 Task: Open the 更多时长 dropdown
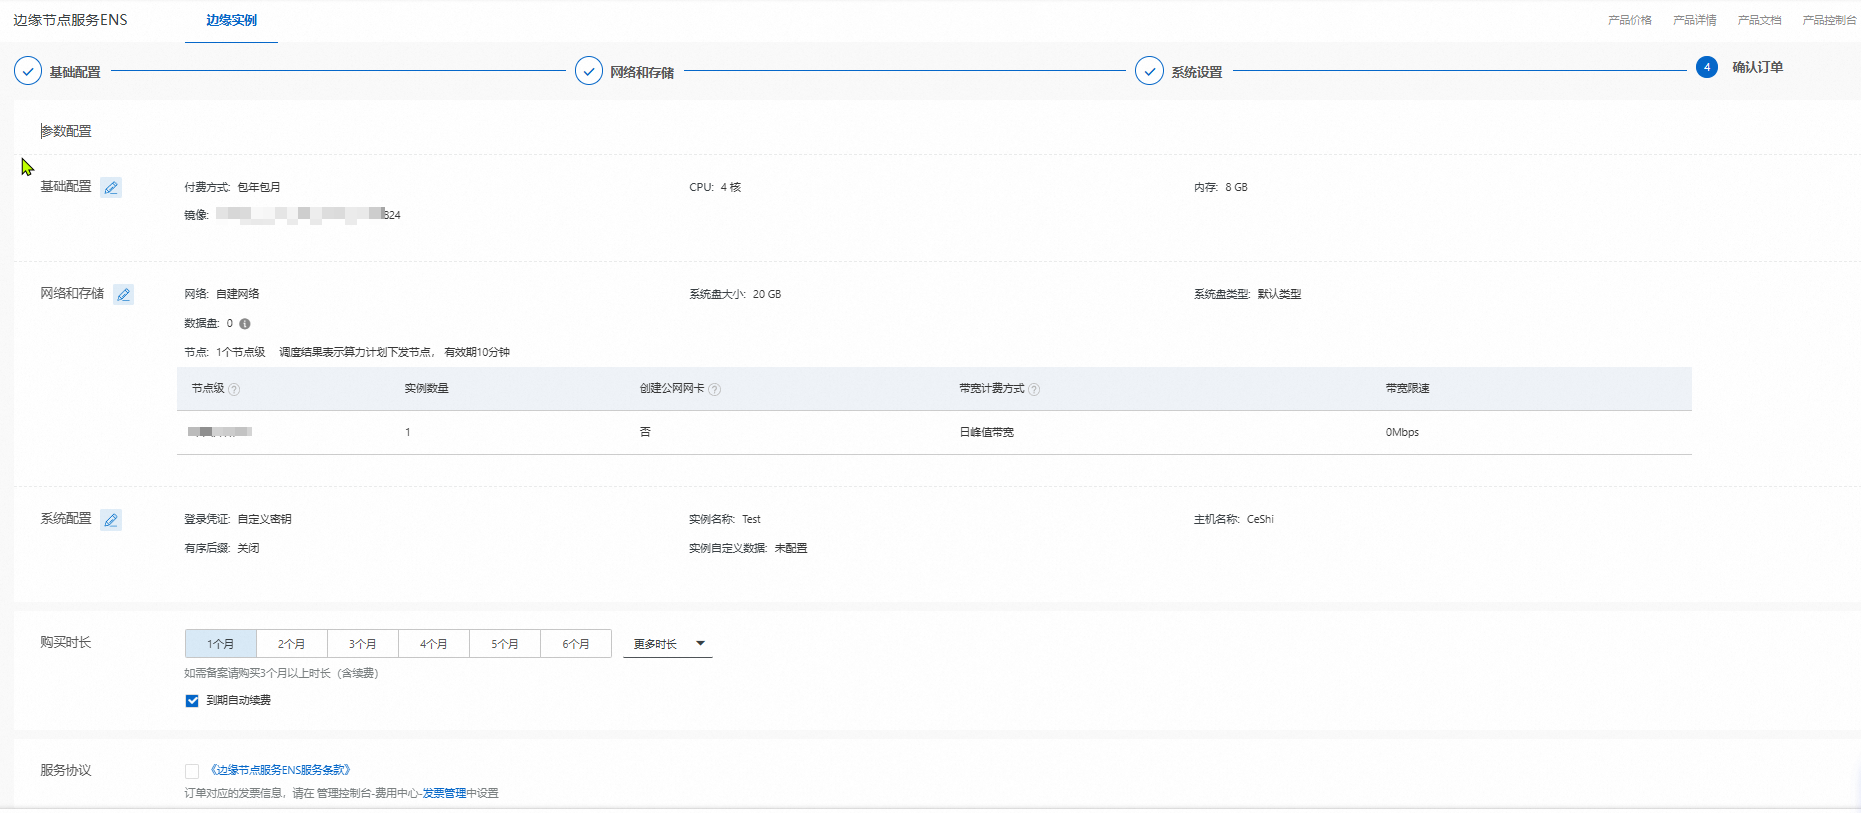tap(668, 644)
